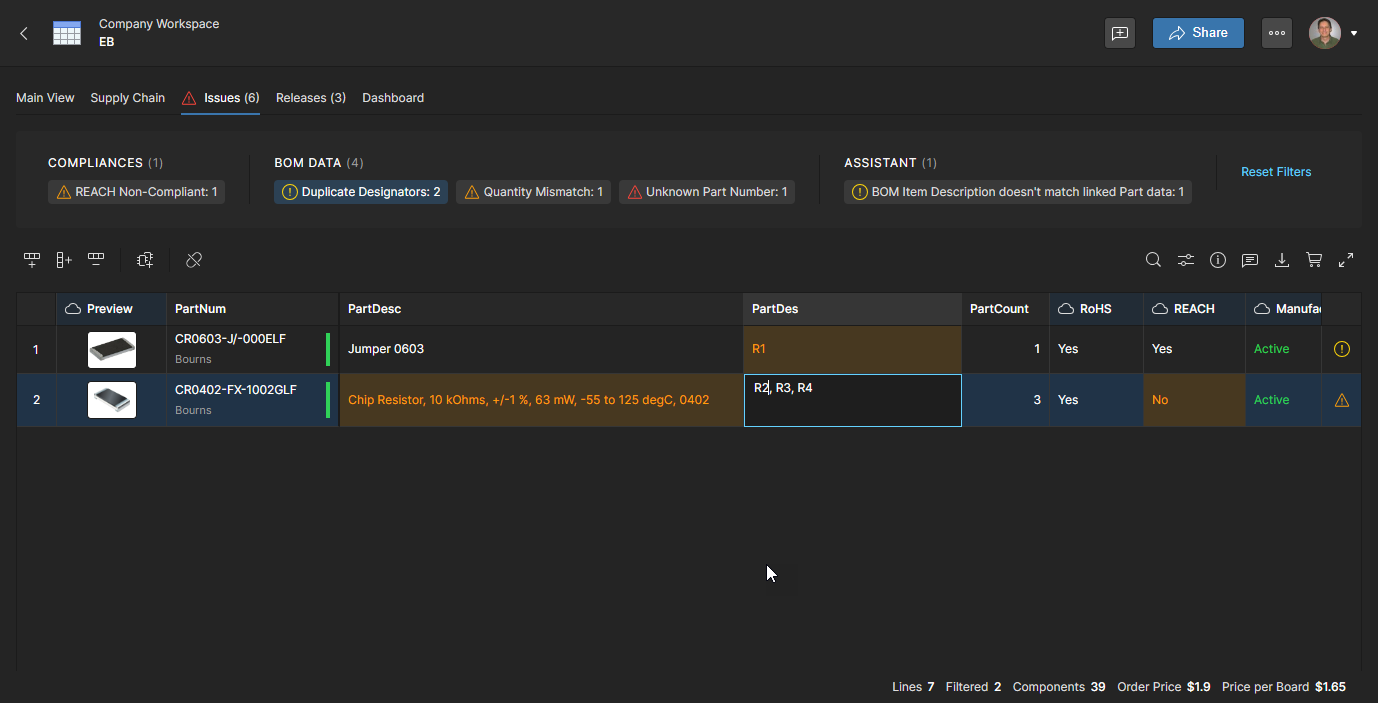1378x703 pixels.
Task: Open the three-dot more options menu
Action: coord(1276,33)
